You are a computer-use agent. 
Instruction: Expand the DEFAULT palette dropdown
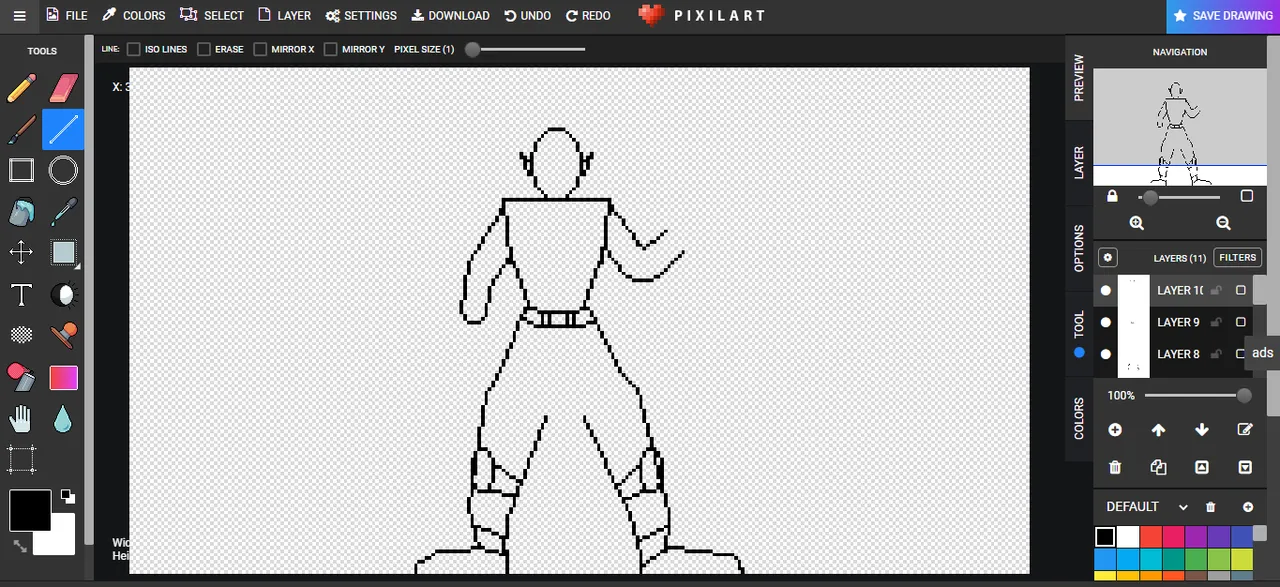coord(1183,507)
